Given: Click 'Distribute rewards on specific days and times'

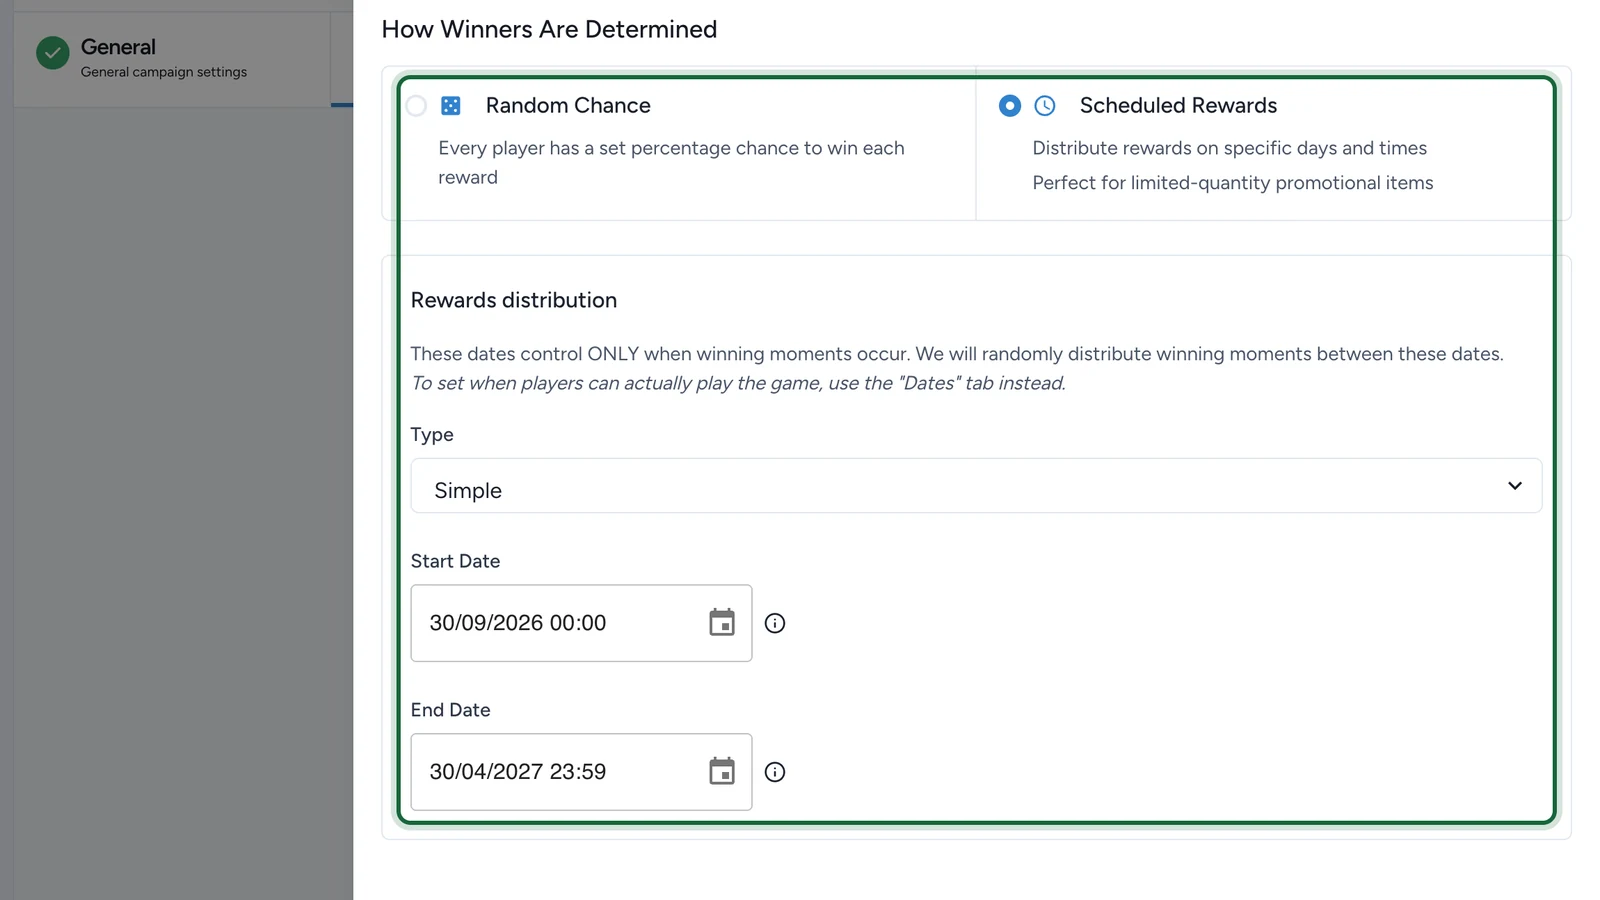Looking at the screenshot, I should [x=1230, y=148].
